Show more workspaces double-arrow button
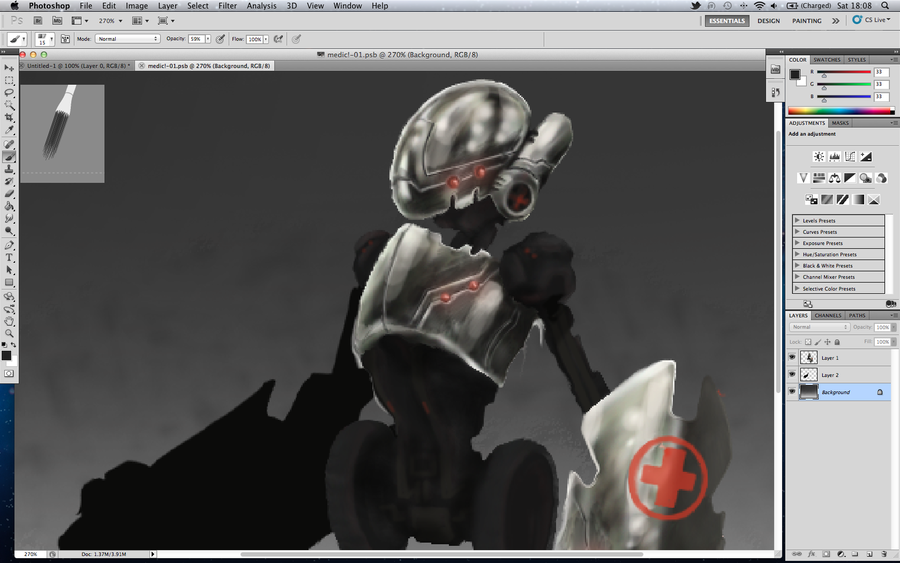Image resolution: width=900 pixels, height=563 pixels. 835,21
